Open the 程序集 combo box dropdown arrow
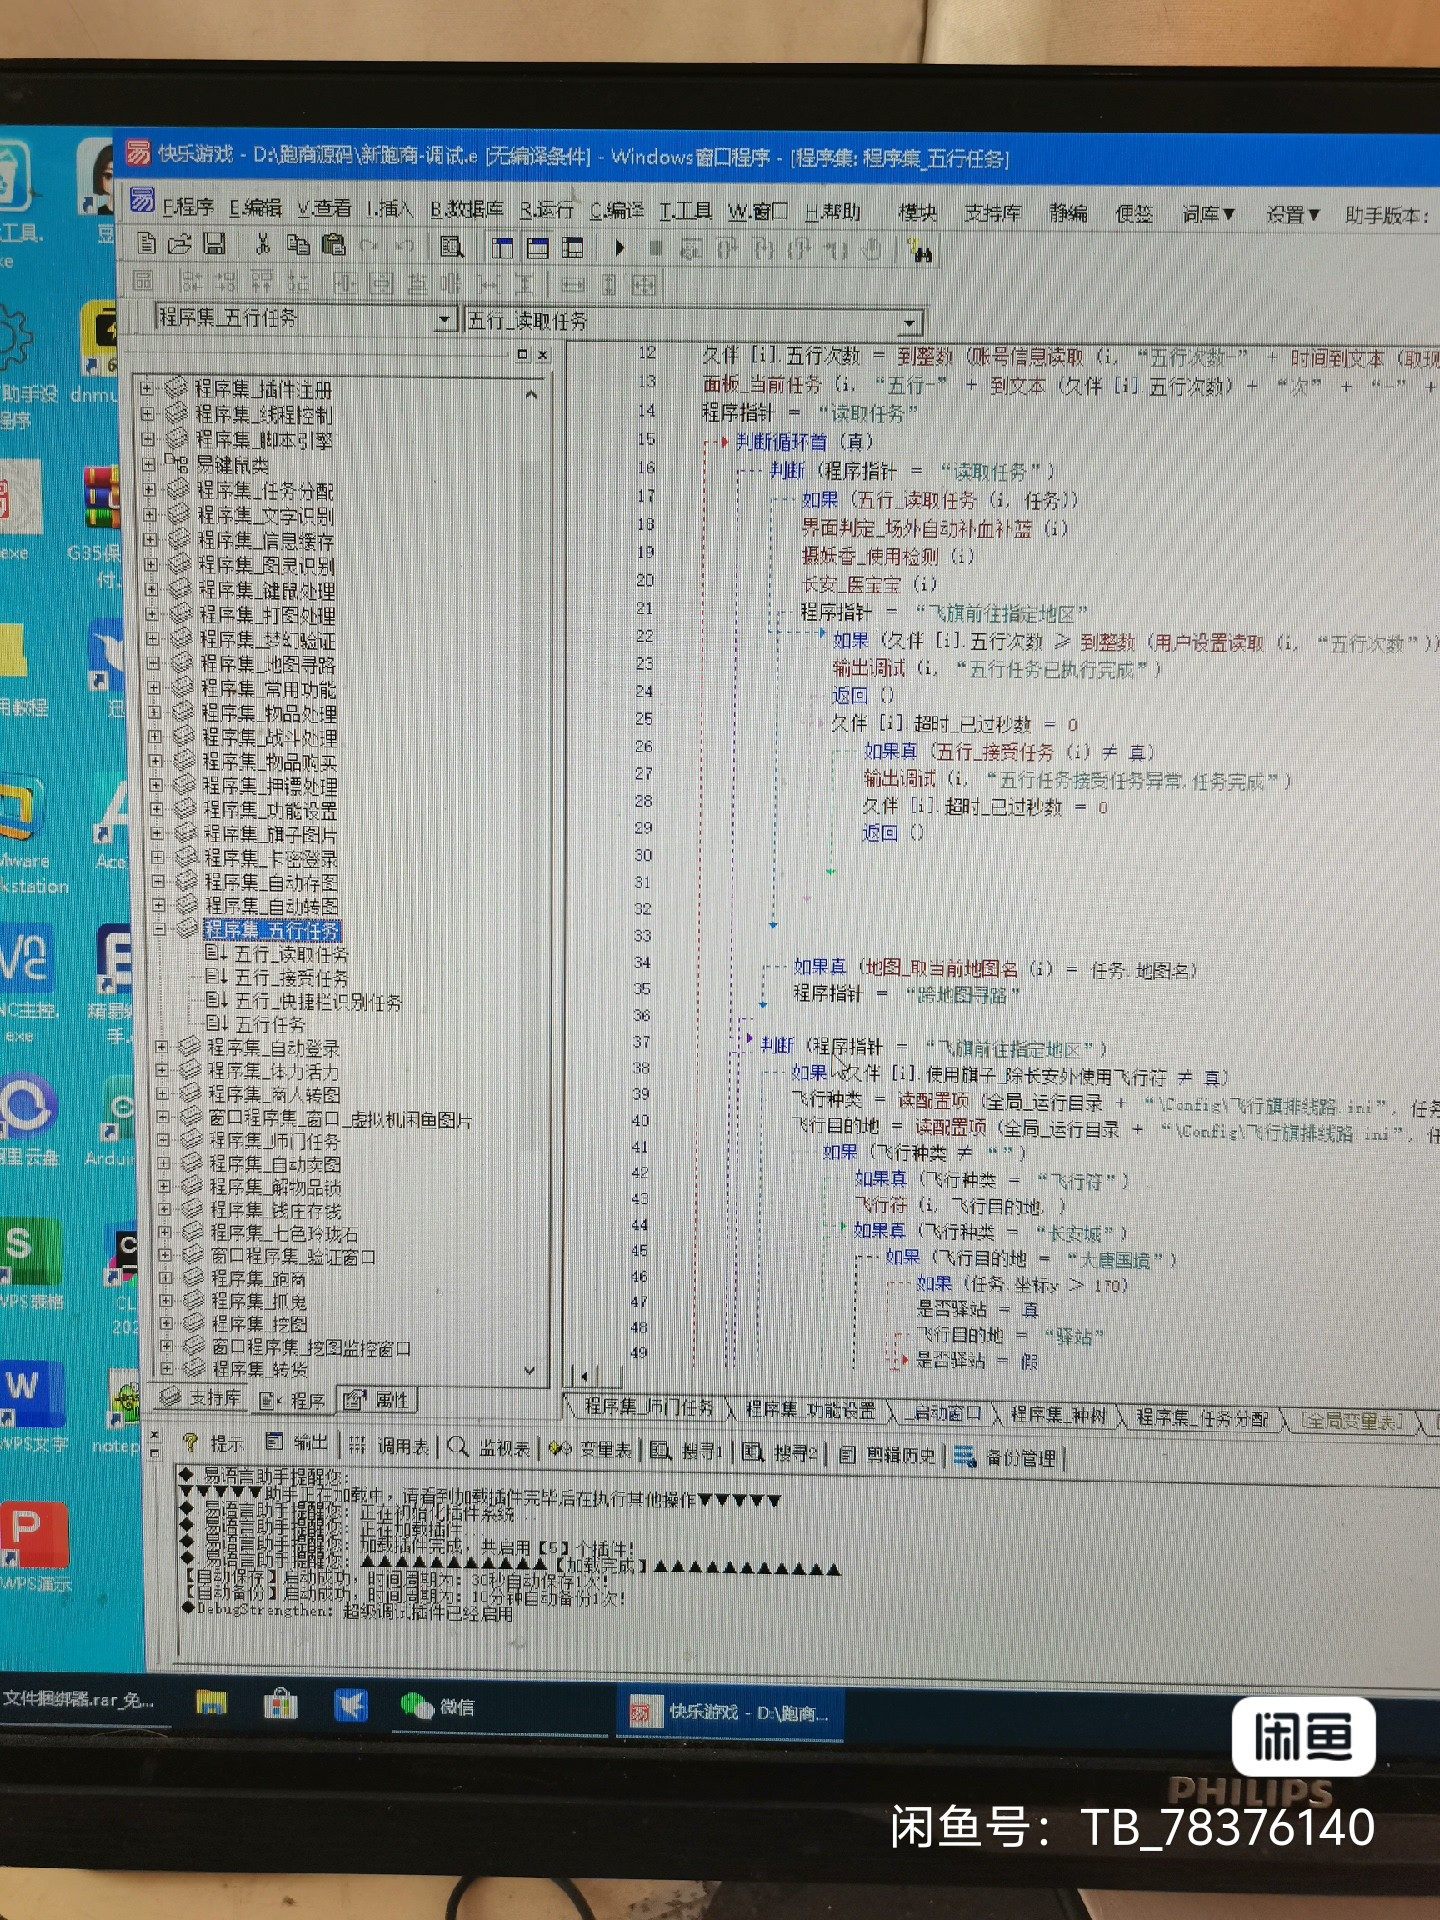The image size is (1440, 1920). click(x=445, y=320)
